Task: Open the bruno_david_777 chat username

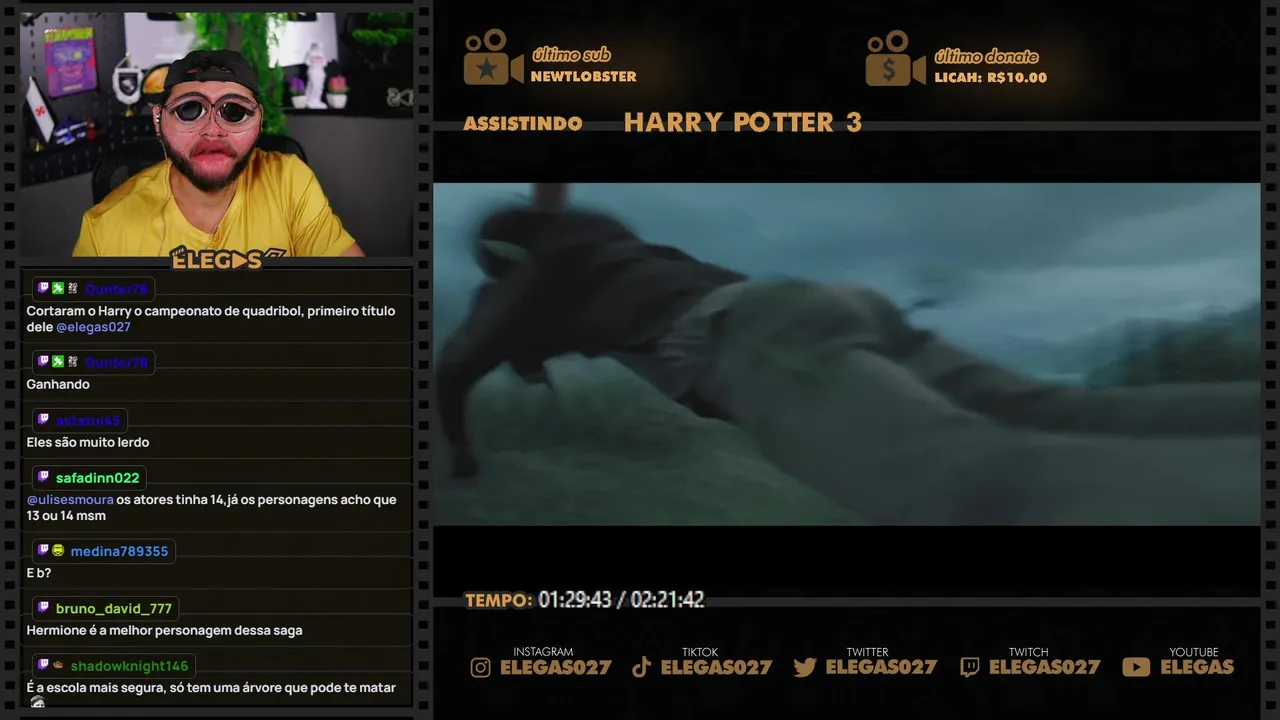Action: (x=114, y=608)
